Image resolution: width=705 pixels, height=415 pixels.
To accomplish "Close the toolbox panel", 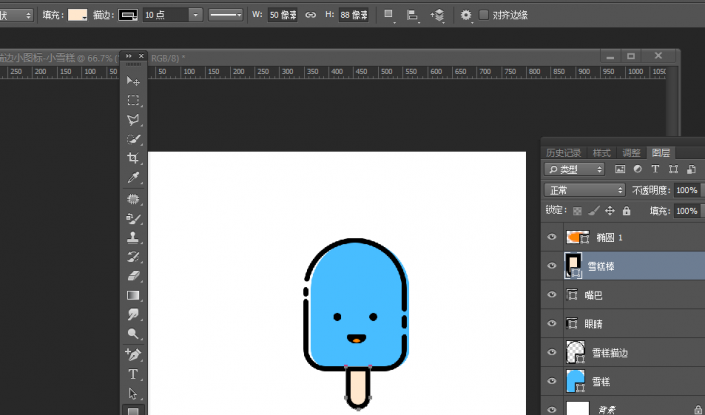I will pyautogui.click(x=141, y=56).
